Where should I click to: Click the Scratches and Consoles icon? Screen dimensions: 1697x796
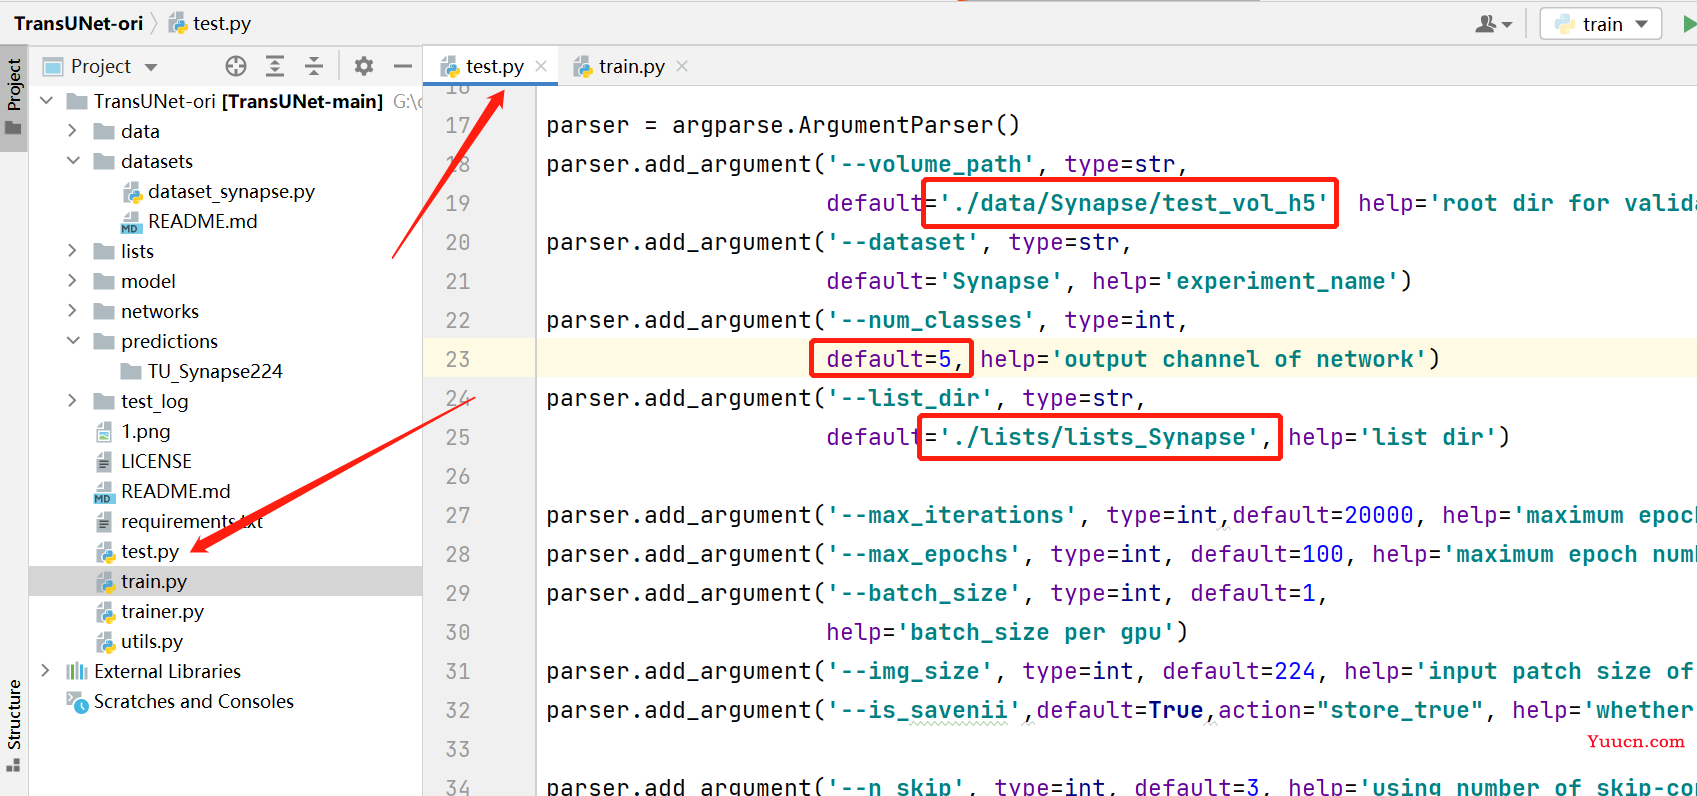(77, 701)
